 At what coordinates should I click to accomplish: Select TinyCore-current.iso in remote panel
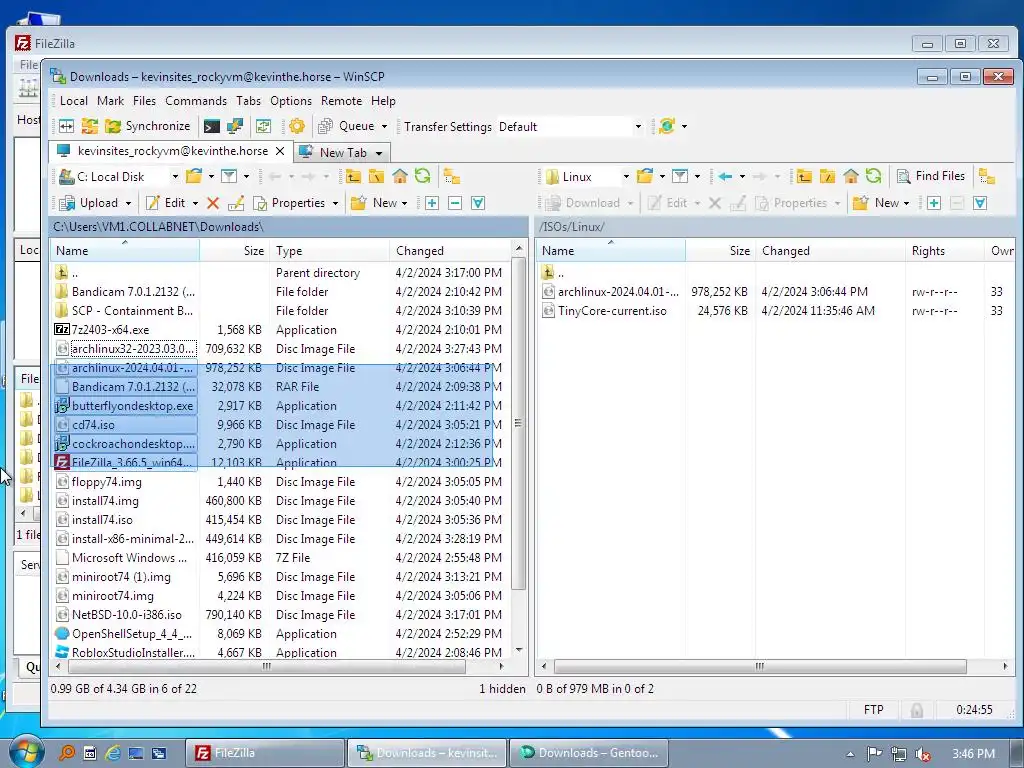point(612,311)
